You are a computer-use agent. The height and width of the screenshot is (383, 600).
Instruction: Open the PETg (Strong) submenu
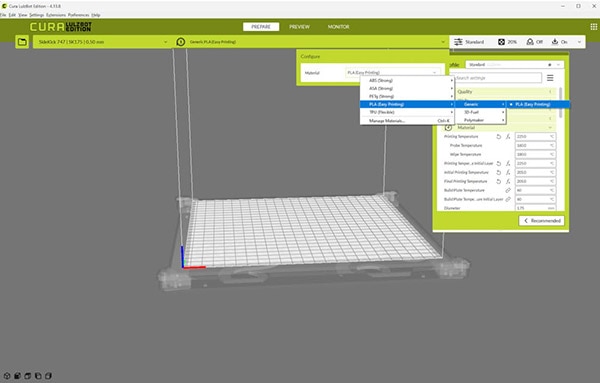407,96
